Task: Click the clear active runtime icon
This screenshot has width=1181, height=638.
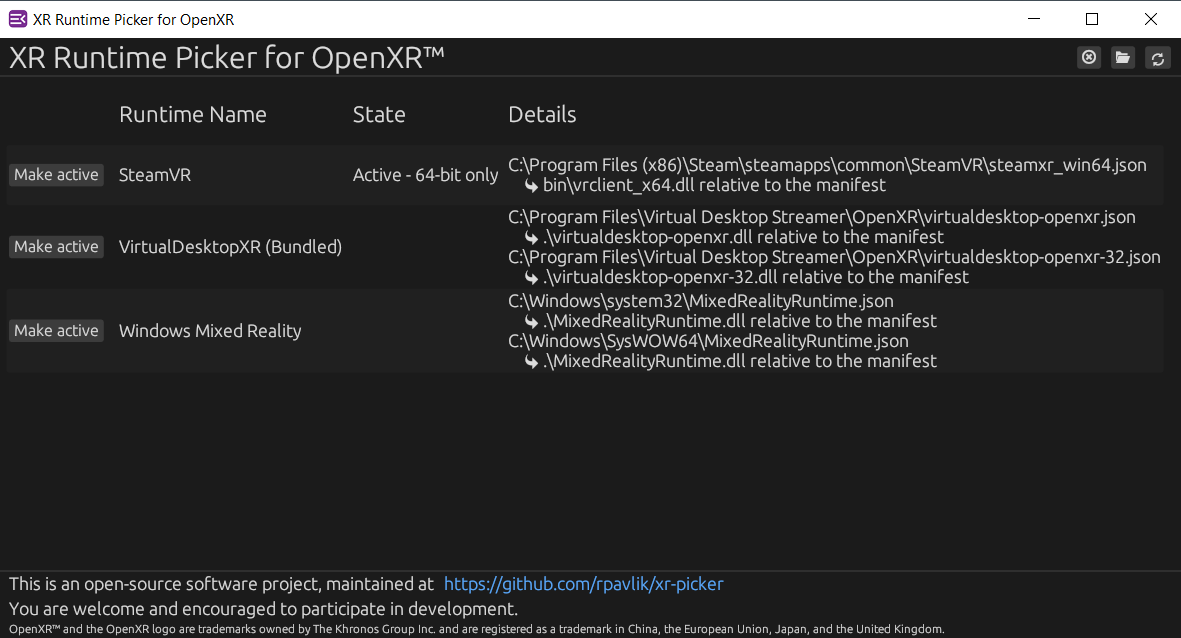Action: 1089,58
